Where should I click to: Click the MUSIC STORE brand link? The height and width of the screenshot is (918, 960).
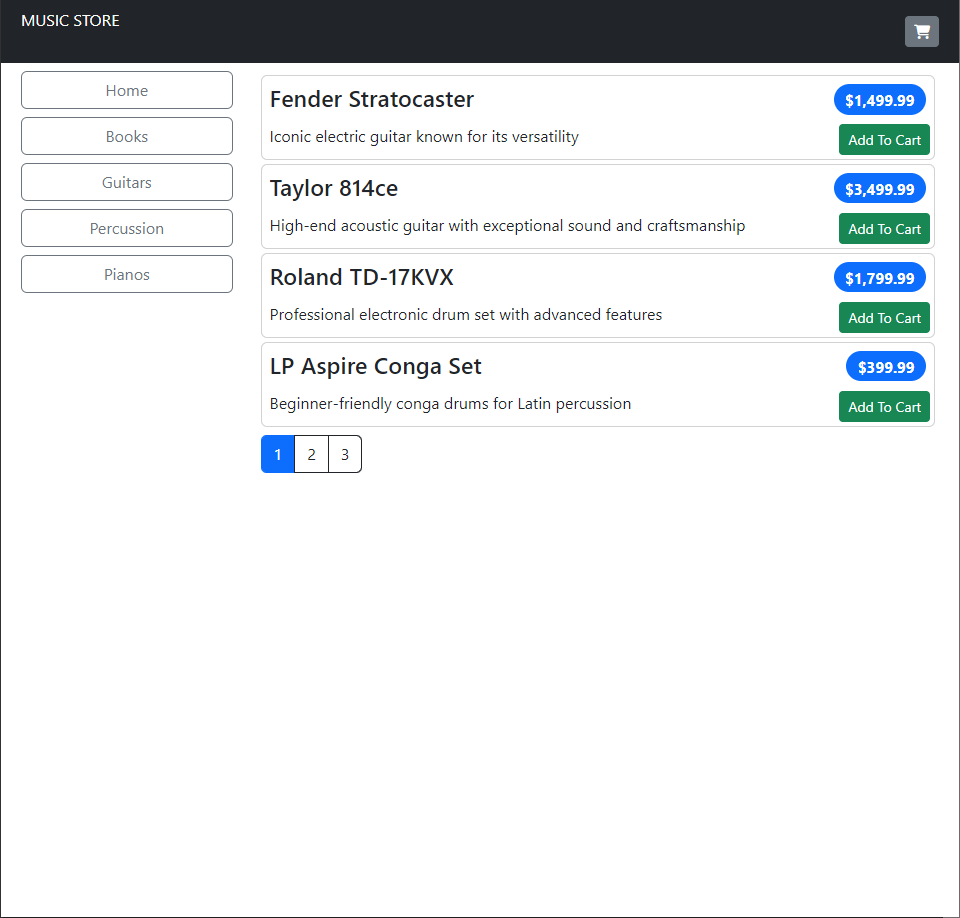[70, 21]
